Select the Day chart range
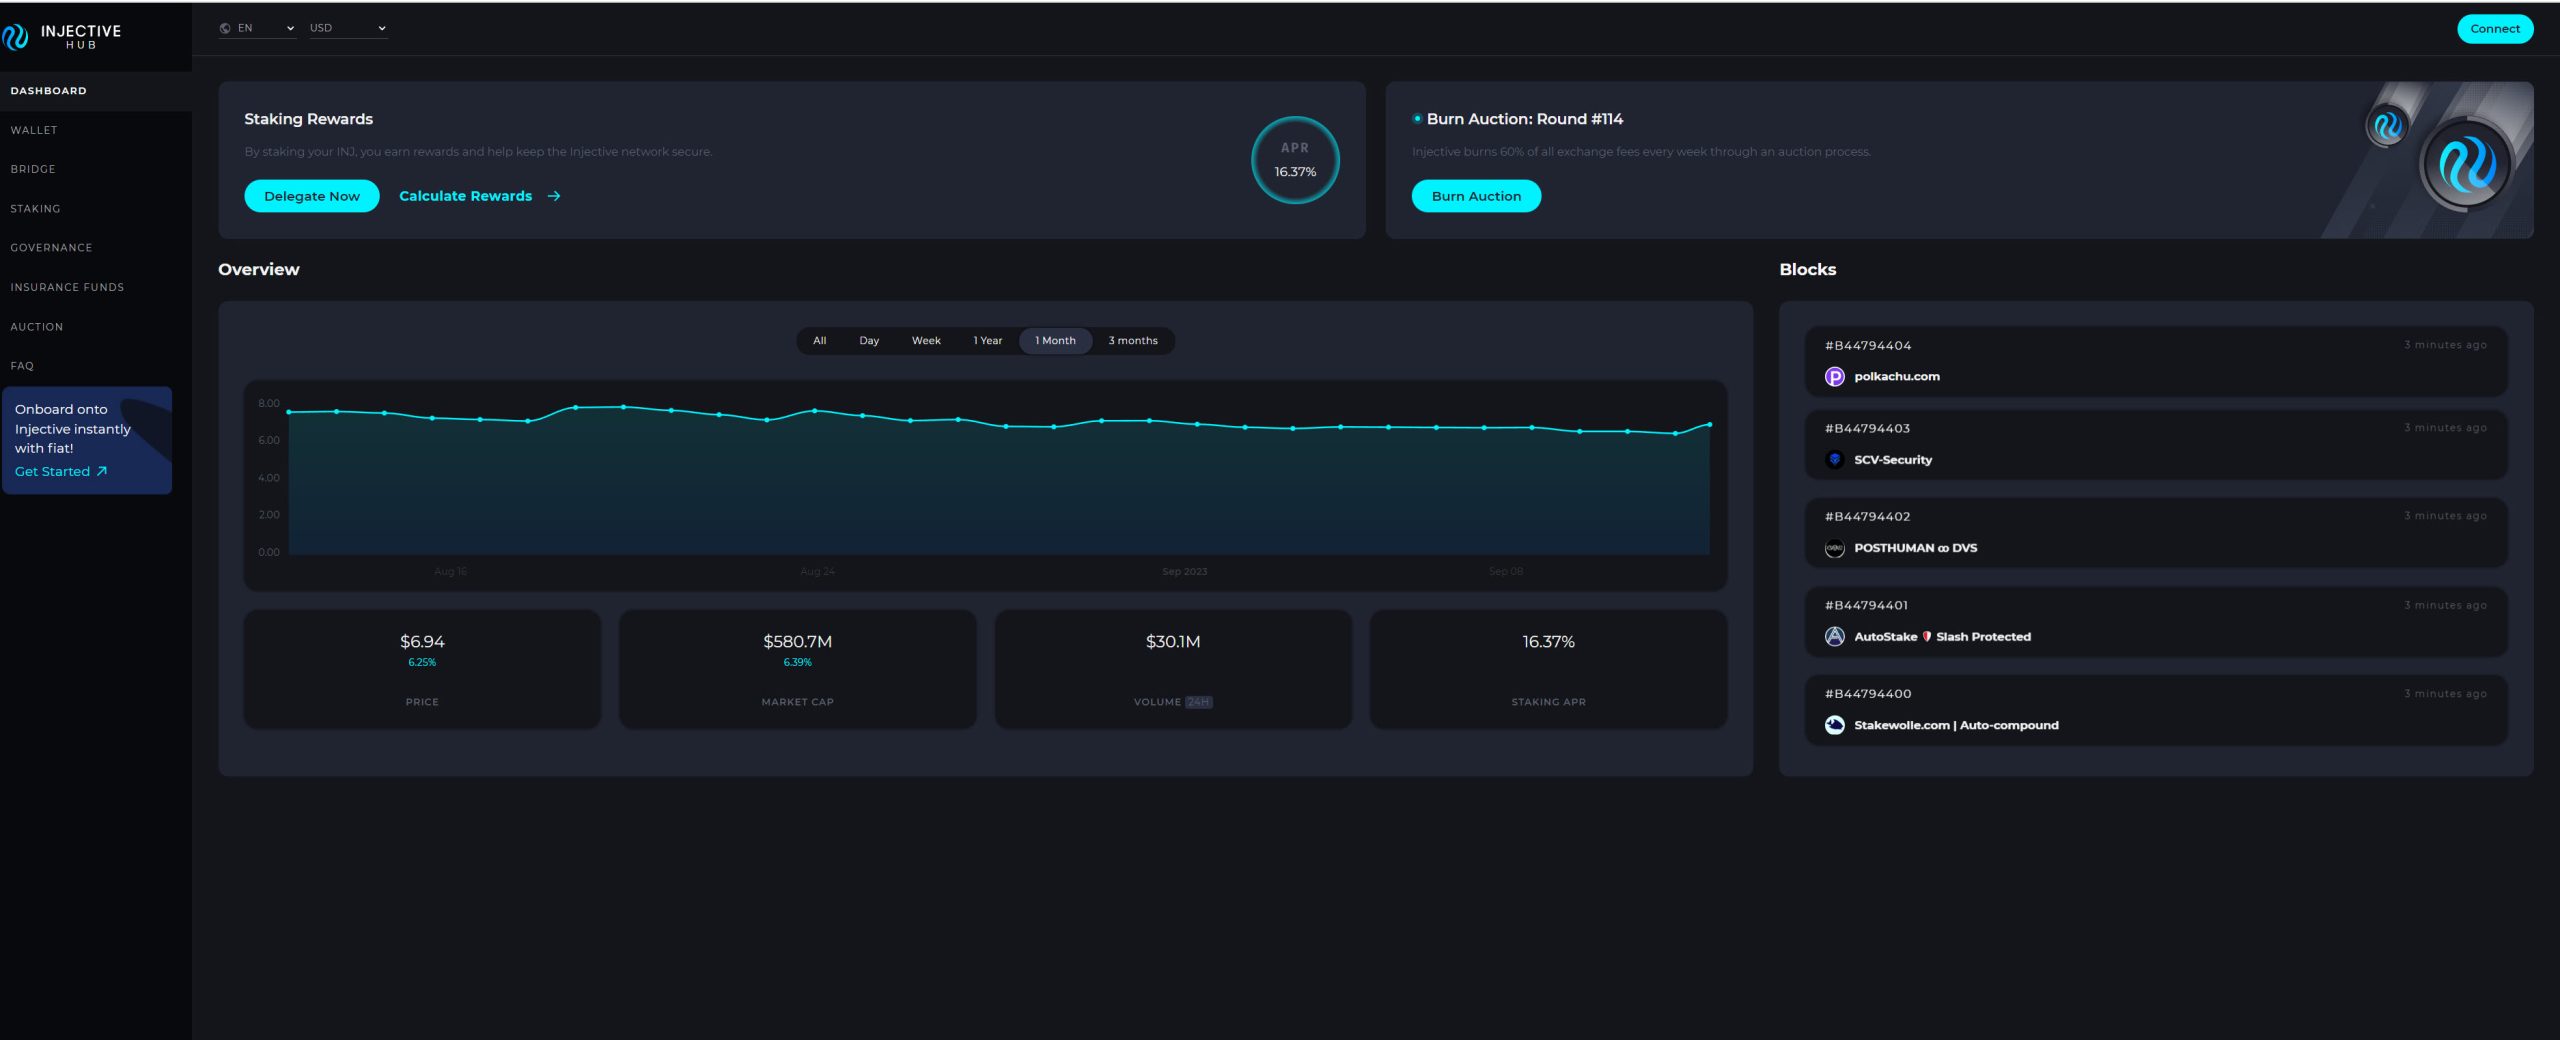Image resolution: width=2560 pixels, height=1040 pixels. coord(868,341)
